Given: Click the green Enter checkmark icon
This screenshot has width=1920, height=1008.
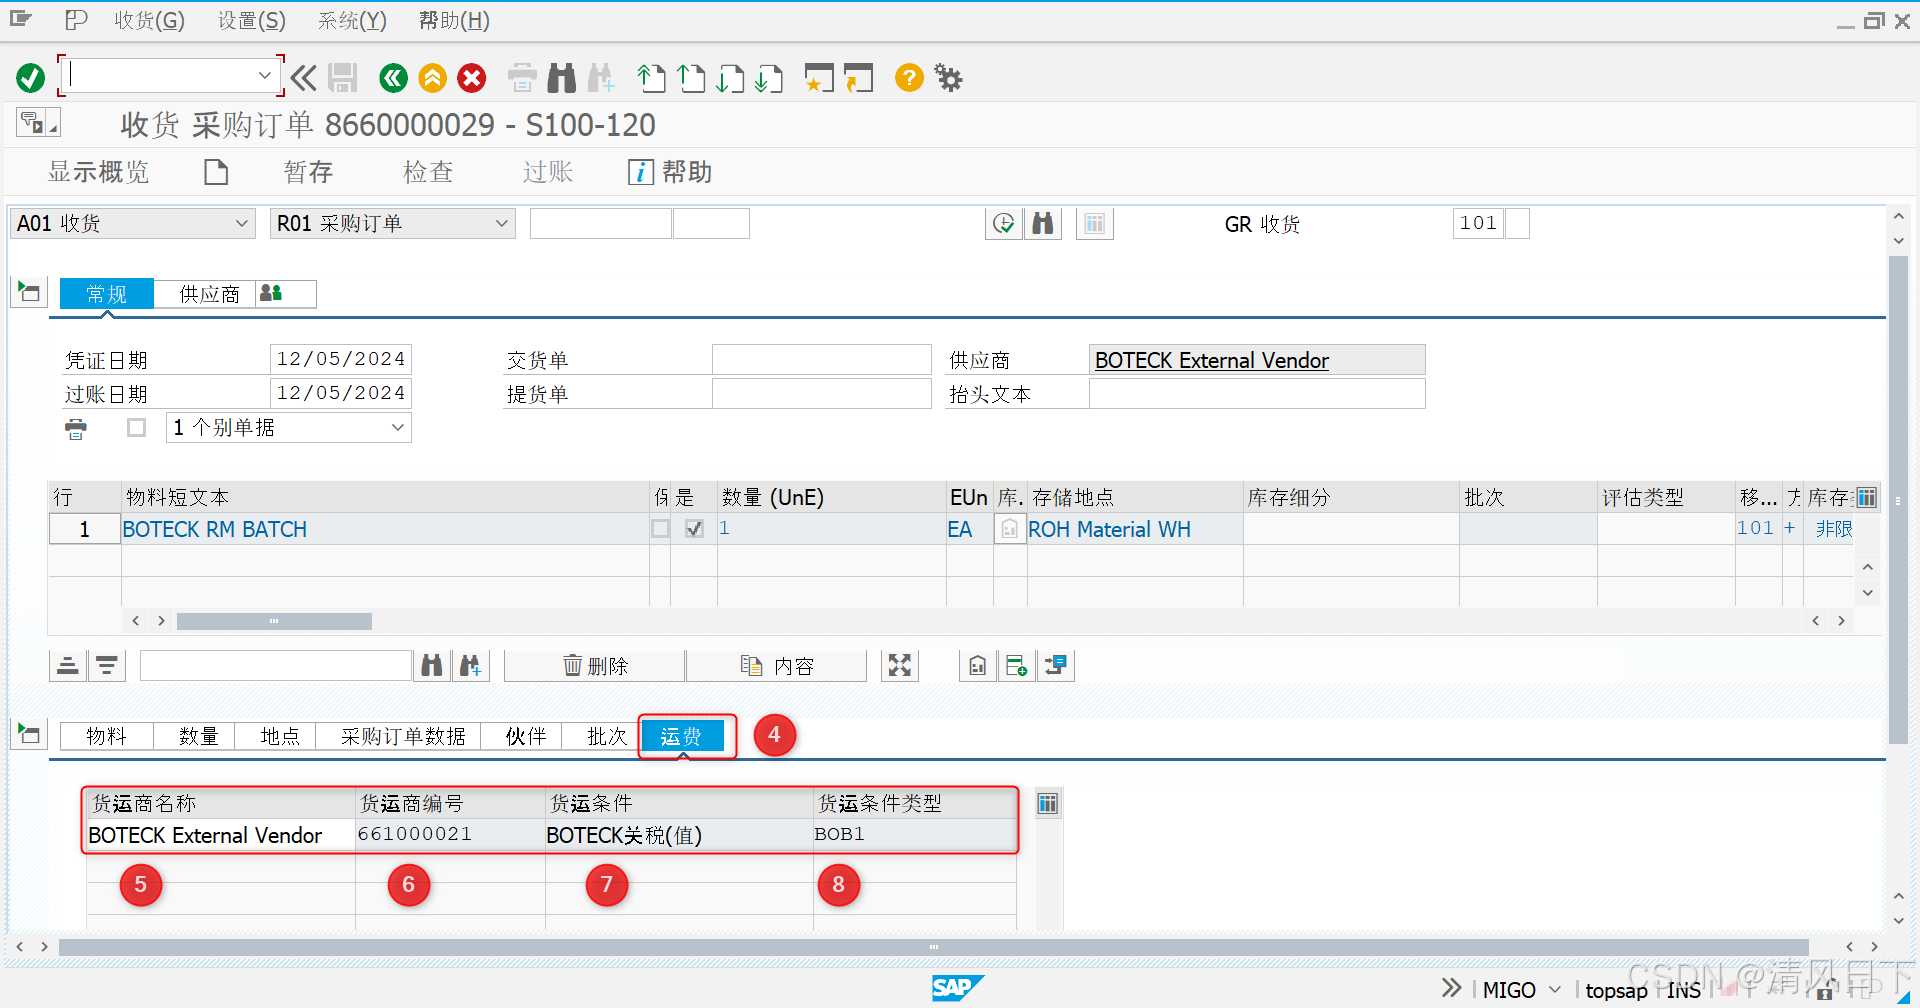Looking at the screenshot, I should [31, 78].
